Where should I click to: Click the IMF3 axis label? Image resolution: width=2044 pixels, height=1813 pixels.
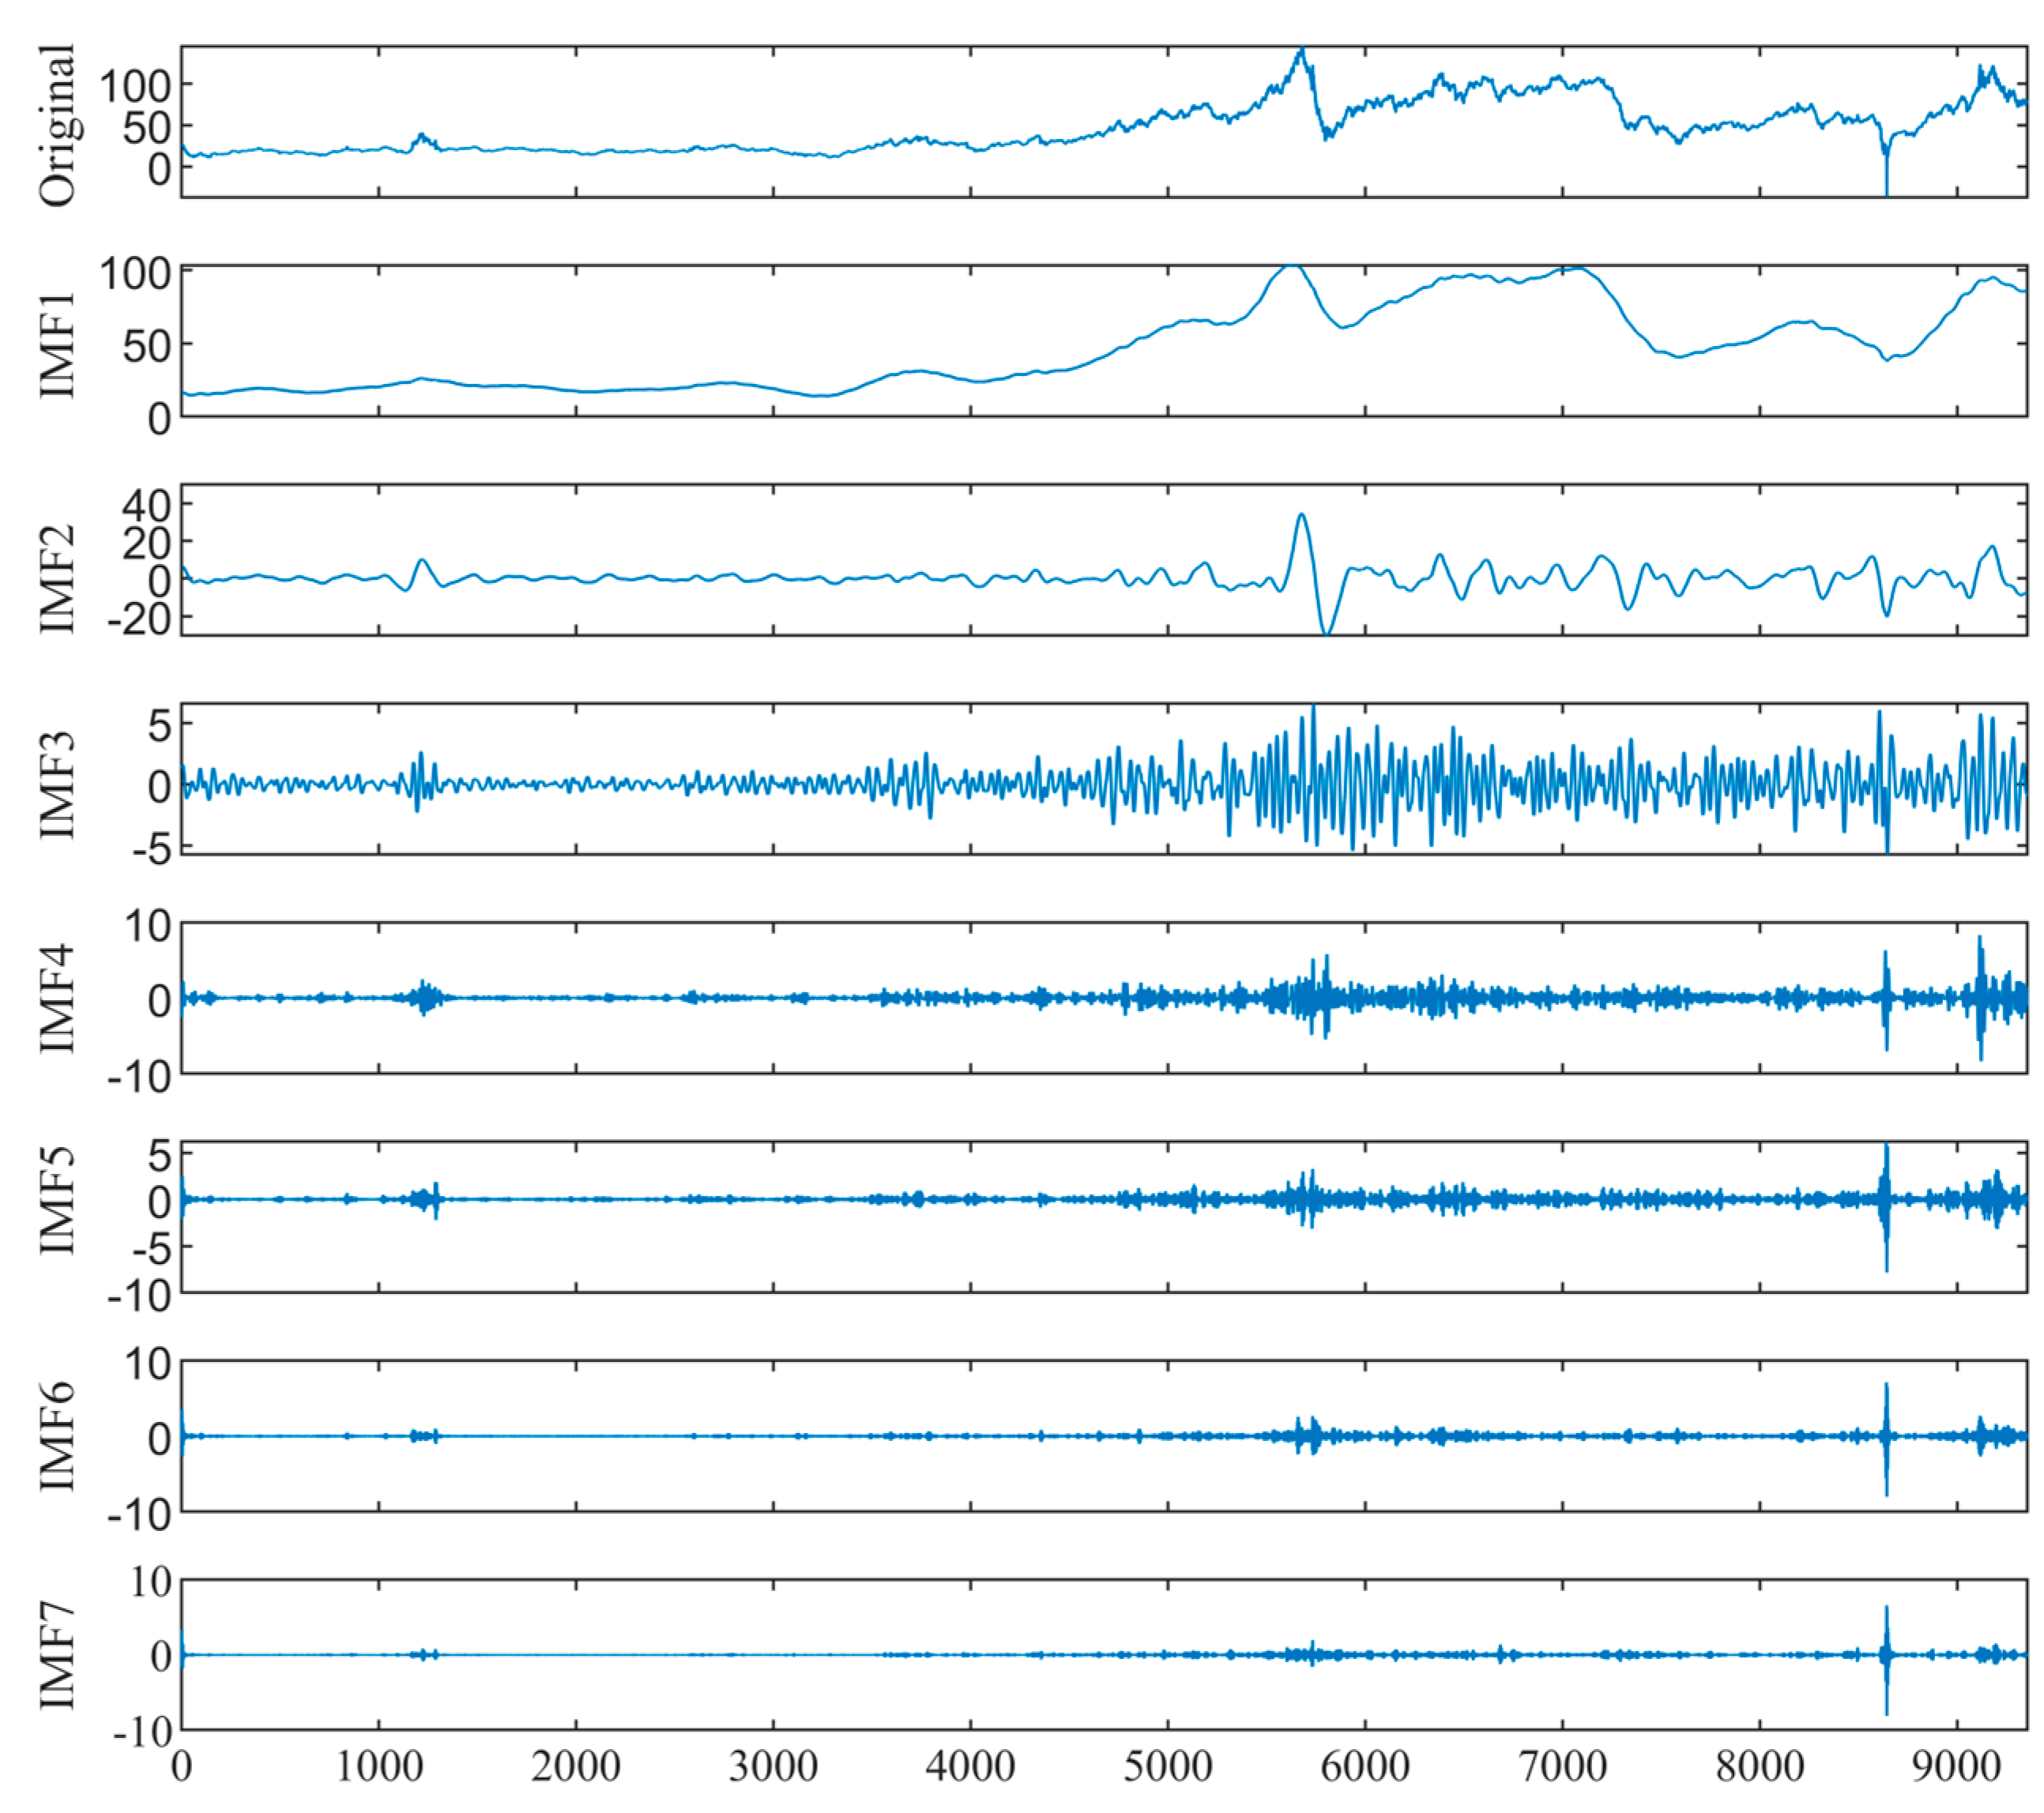[x=57, y=786]
